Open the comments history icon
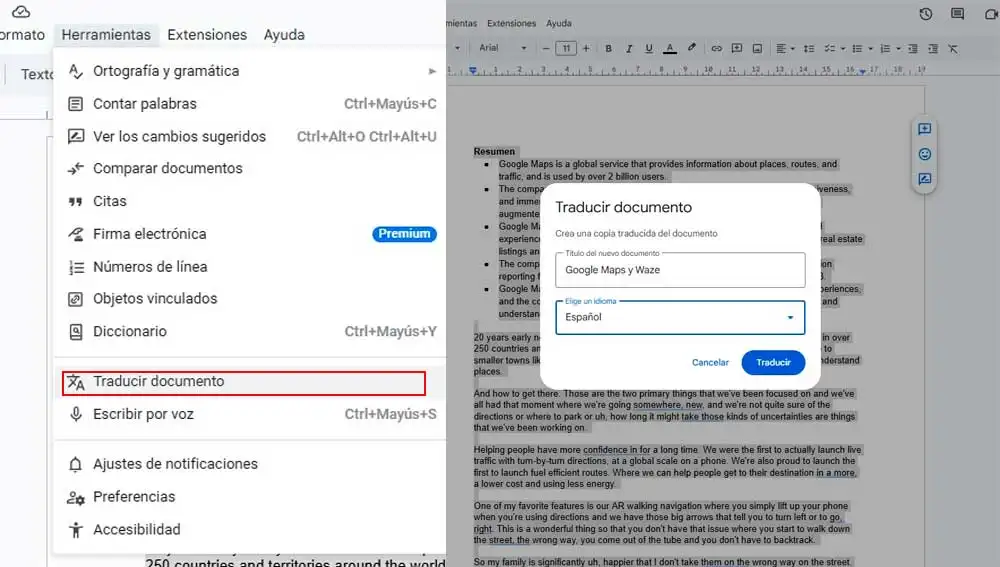The width and height of the screenshot is (1000, 567). click(957, 14)
